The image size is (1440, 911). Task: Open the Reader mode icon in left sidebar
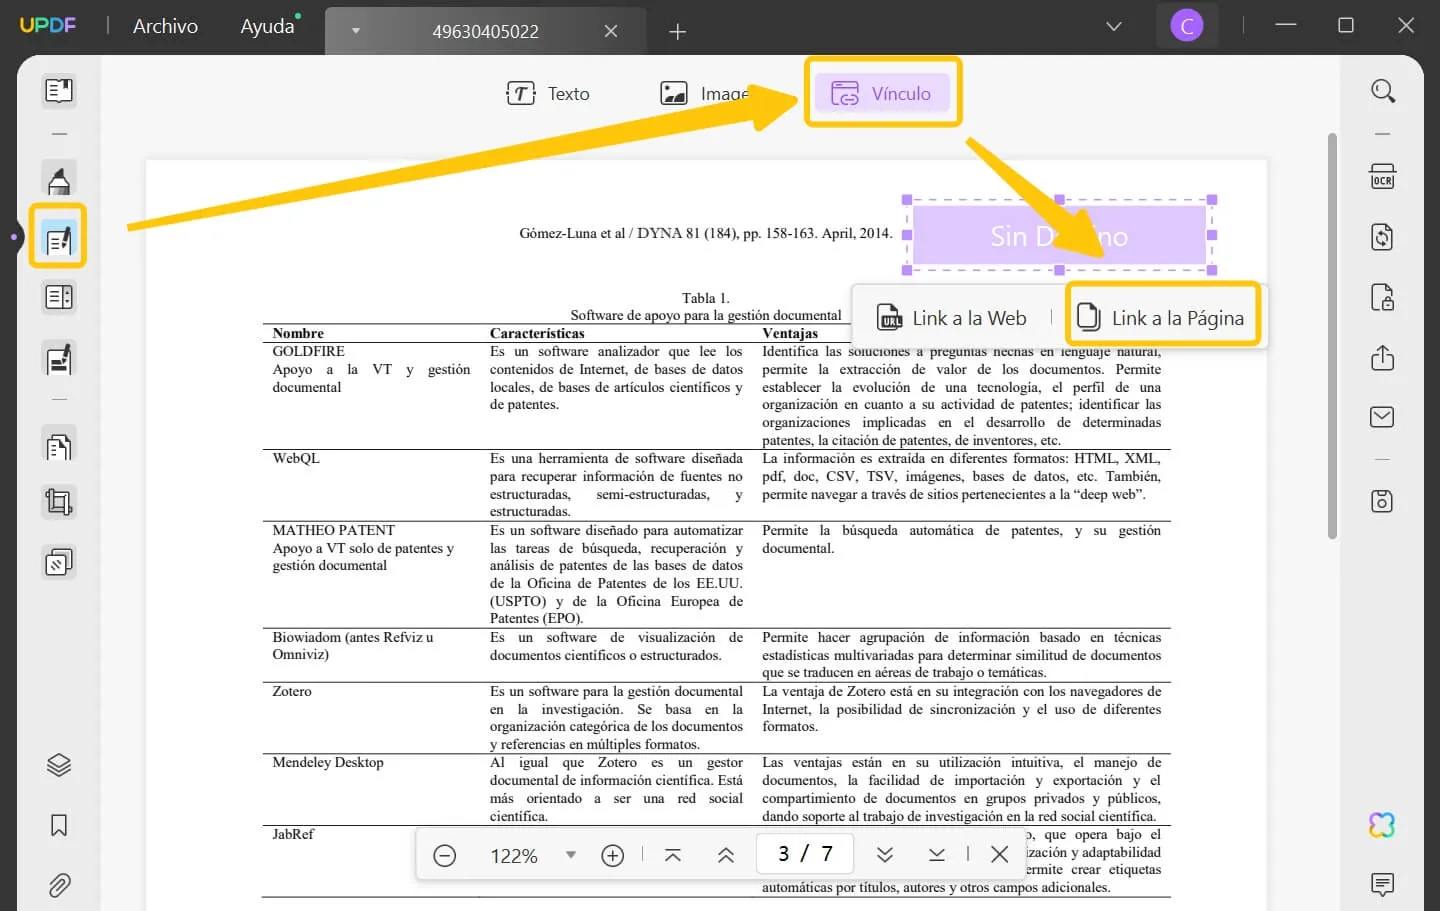(59, 91)
